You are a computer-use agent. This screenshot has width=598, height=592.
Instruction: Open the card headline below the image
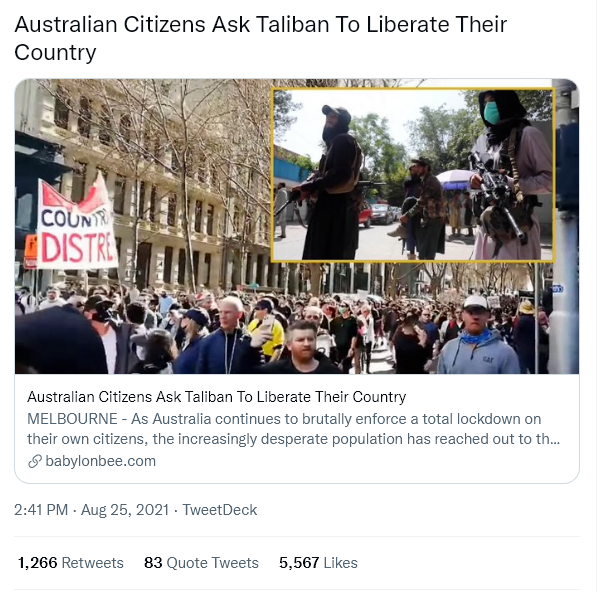click(216, 397)
